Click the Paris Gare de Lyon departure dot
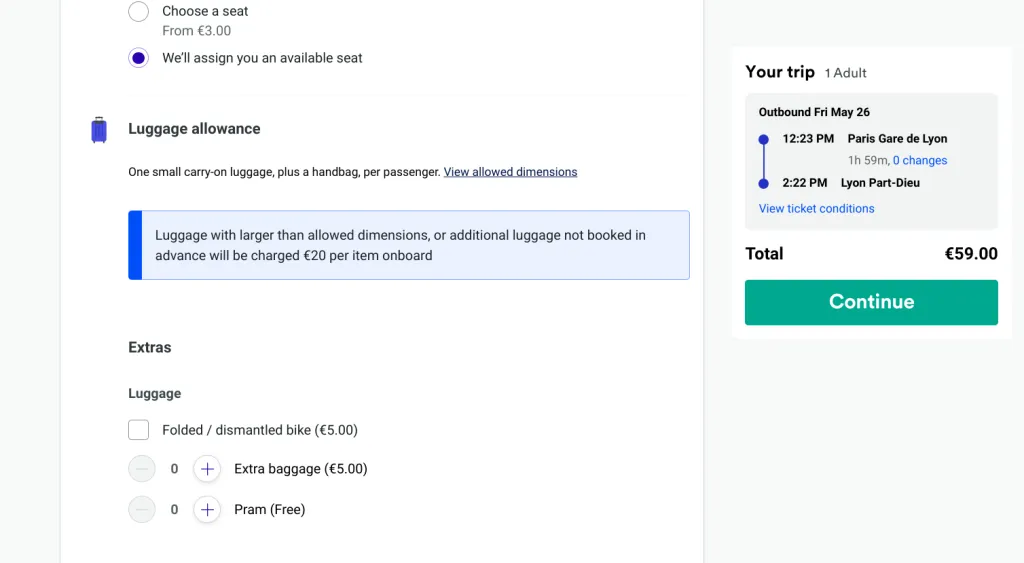This screenshot has height=563, width=1024. [x=763, y=139]
